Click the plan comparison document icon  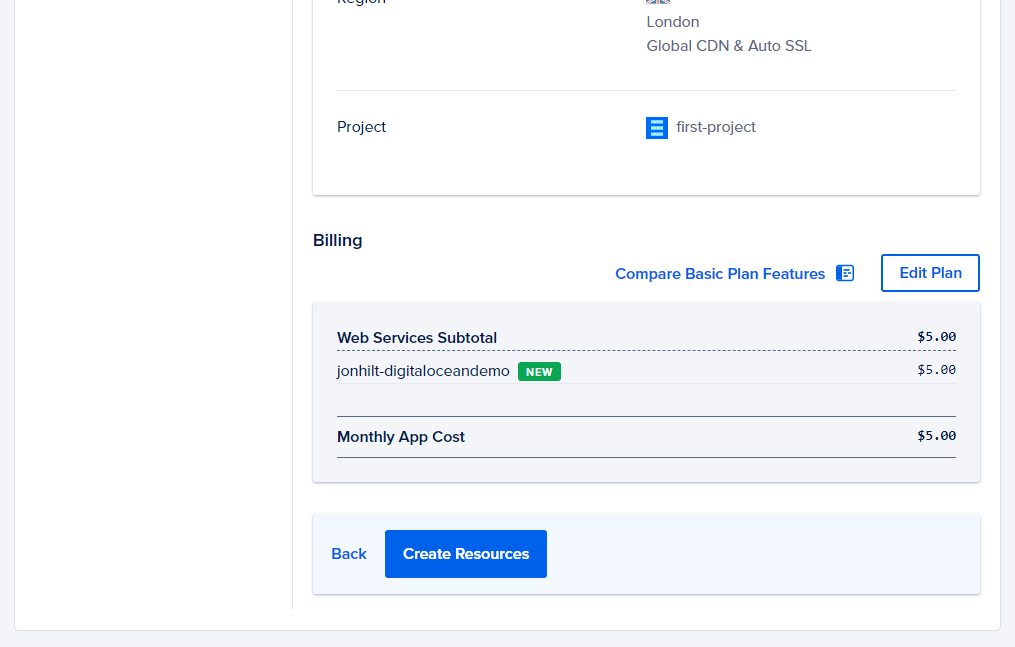click(845, 273)
